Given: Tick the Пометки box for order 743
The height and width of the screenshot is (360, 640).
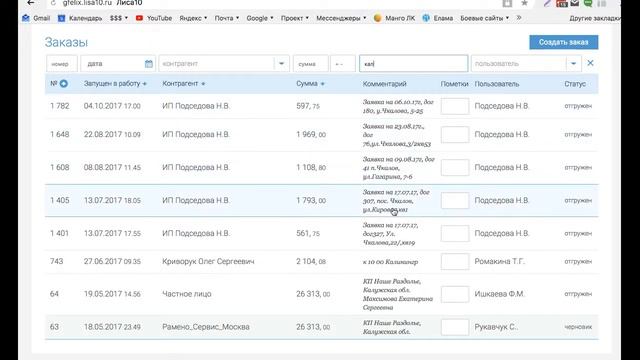Looking at the screenshot, I should click(455, 262).
